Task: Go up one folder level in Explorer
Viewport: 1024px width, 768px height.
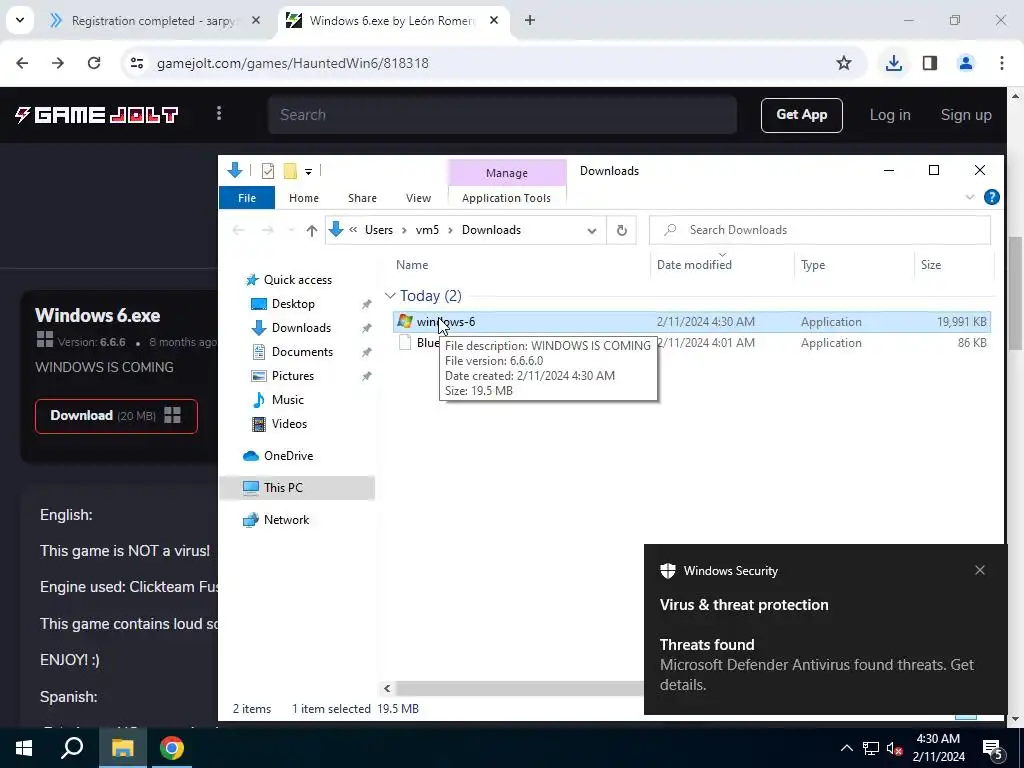Action: pyautogui.click(x=312, y=231)
